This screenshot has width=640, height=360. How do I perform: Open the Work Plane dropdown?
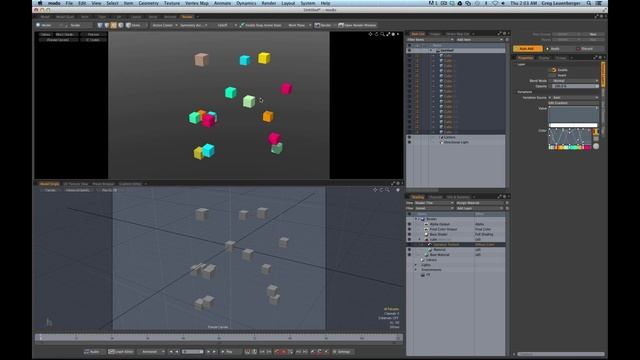[299, 25]
